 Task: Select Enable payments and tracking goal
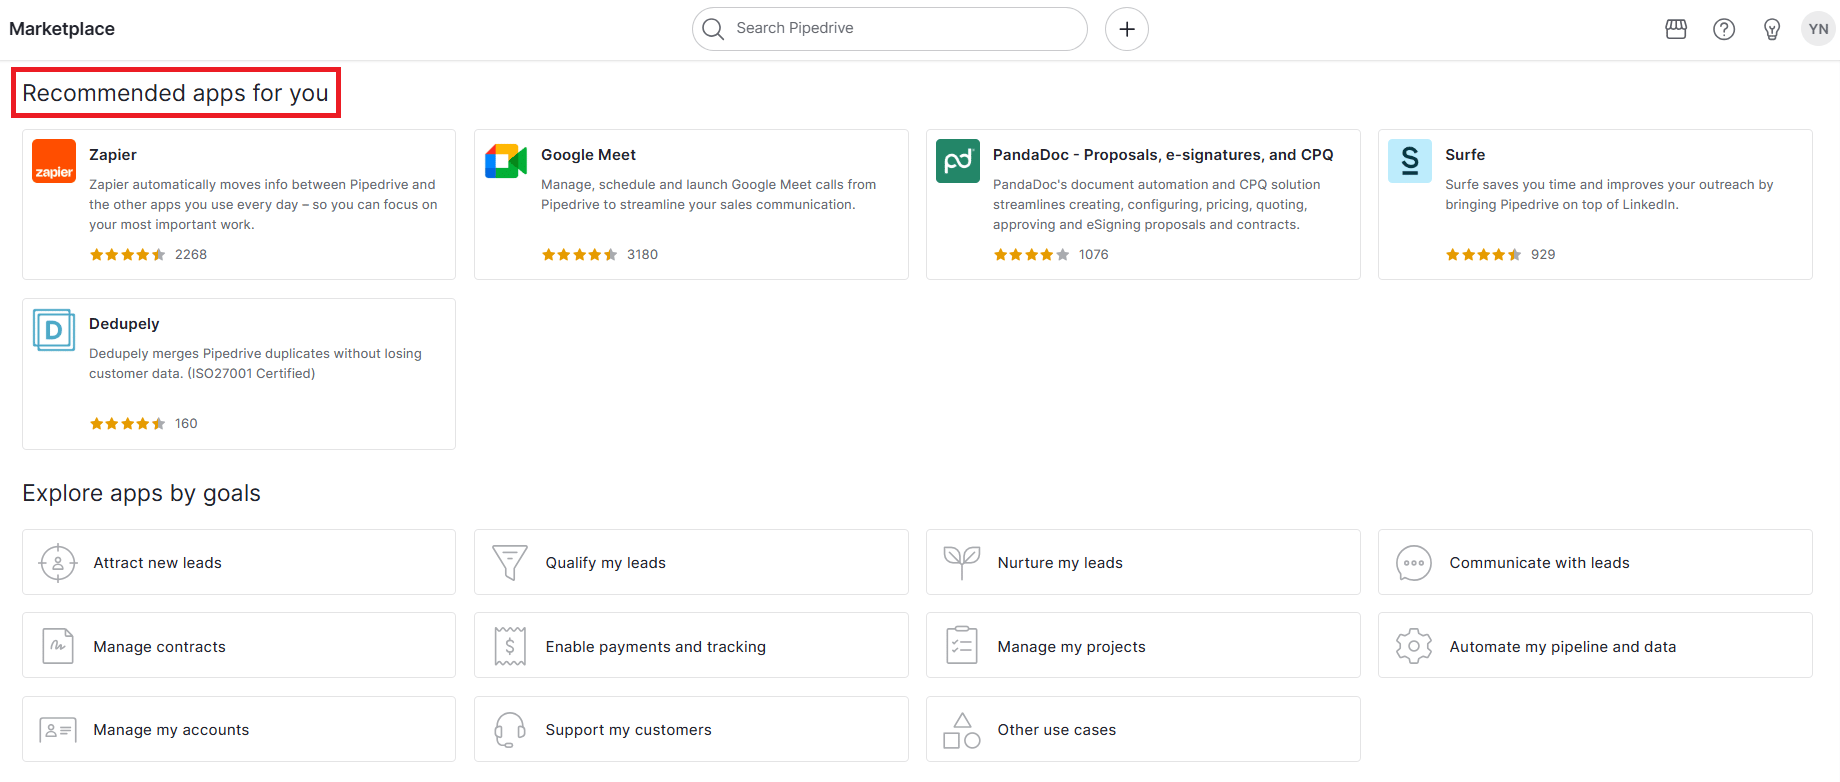pos(691,645)
